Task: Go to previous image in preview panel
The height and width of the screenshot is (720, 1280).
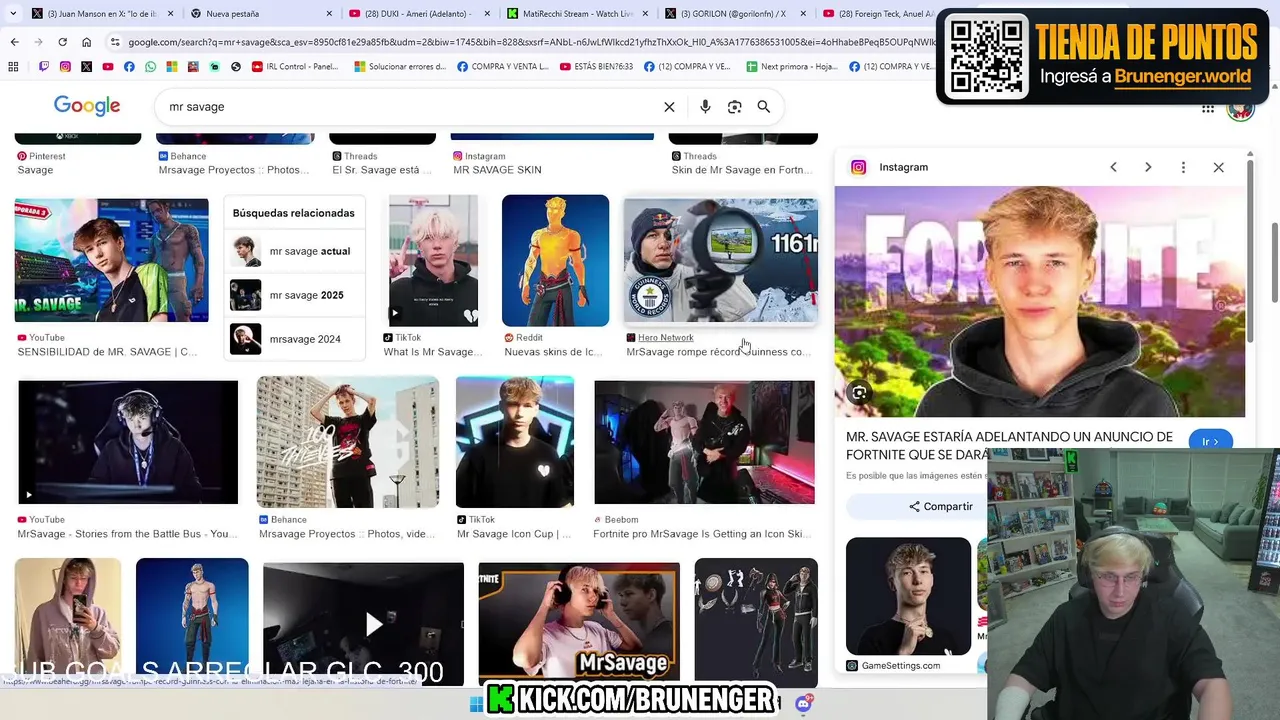Action: tap(1113, 167)
